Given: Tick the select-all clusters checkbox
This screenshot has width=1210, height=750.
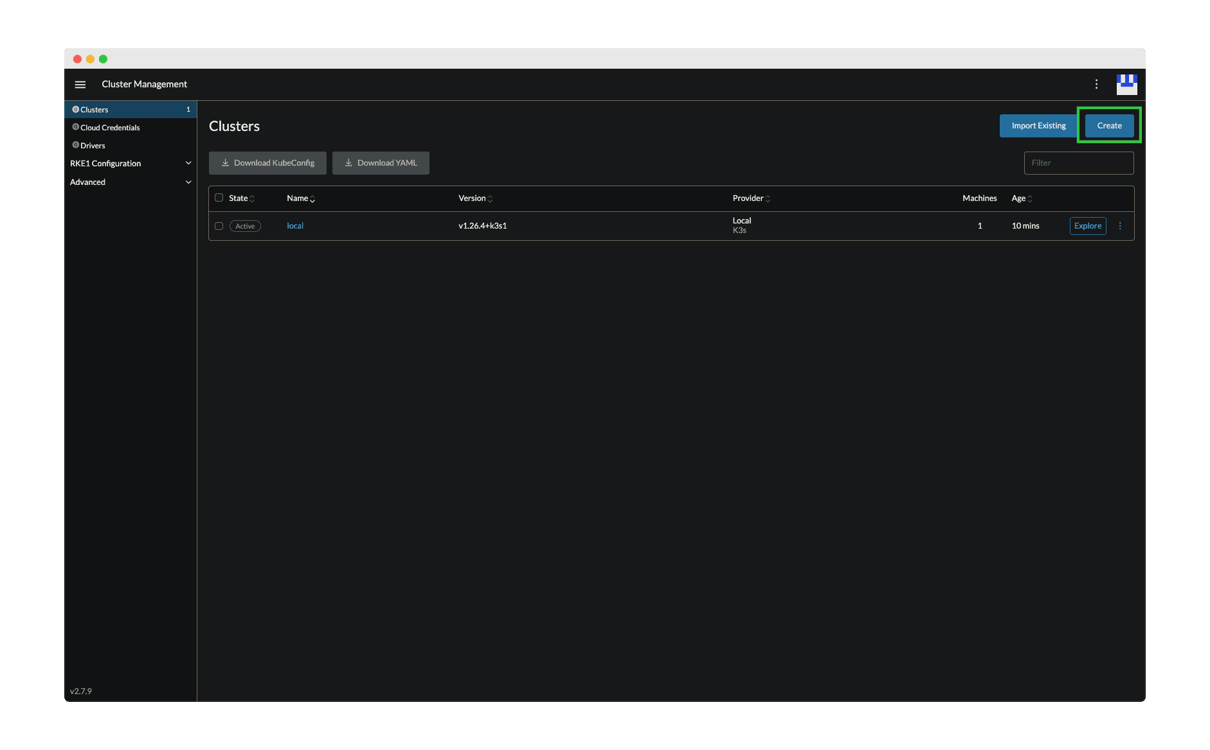Looking at the screenshot, I should 219,198.
